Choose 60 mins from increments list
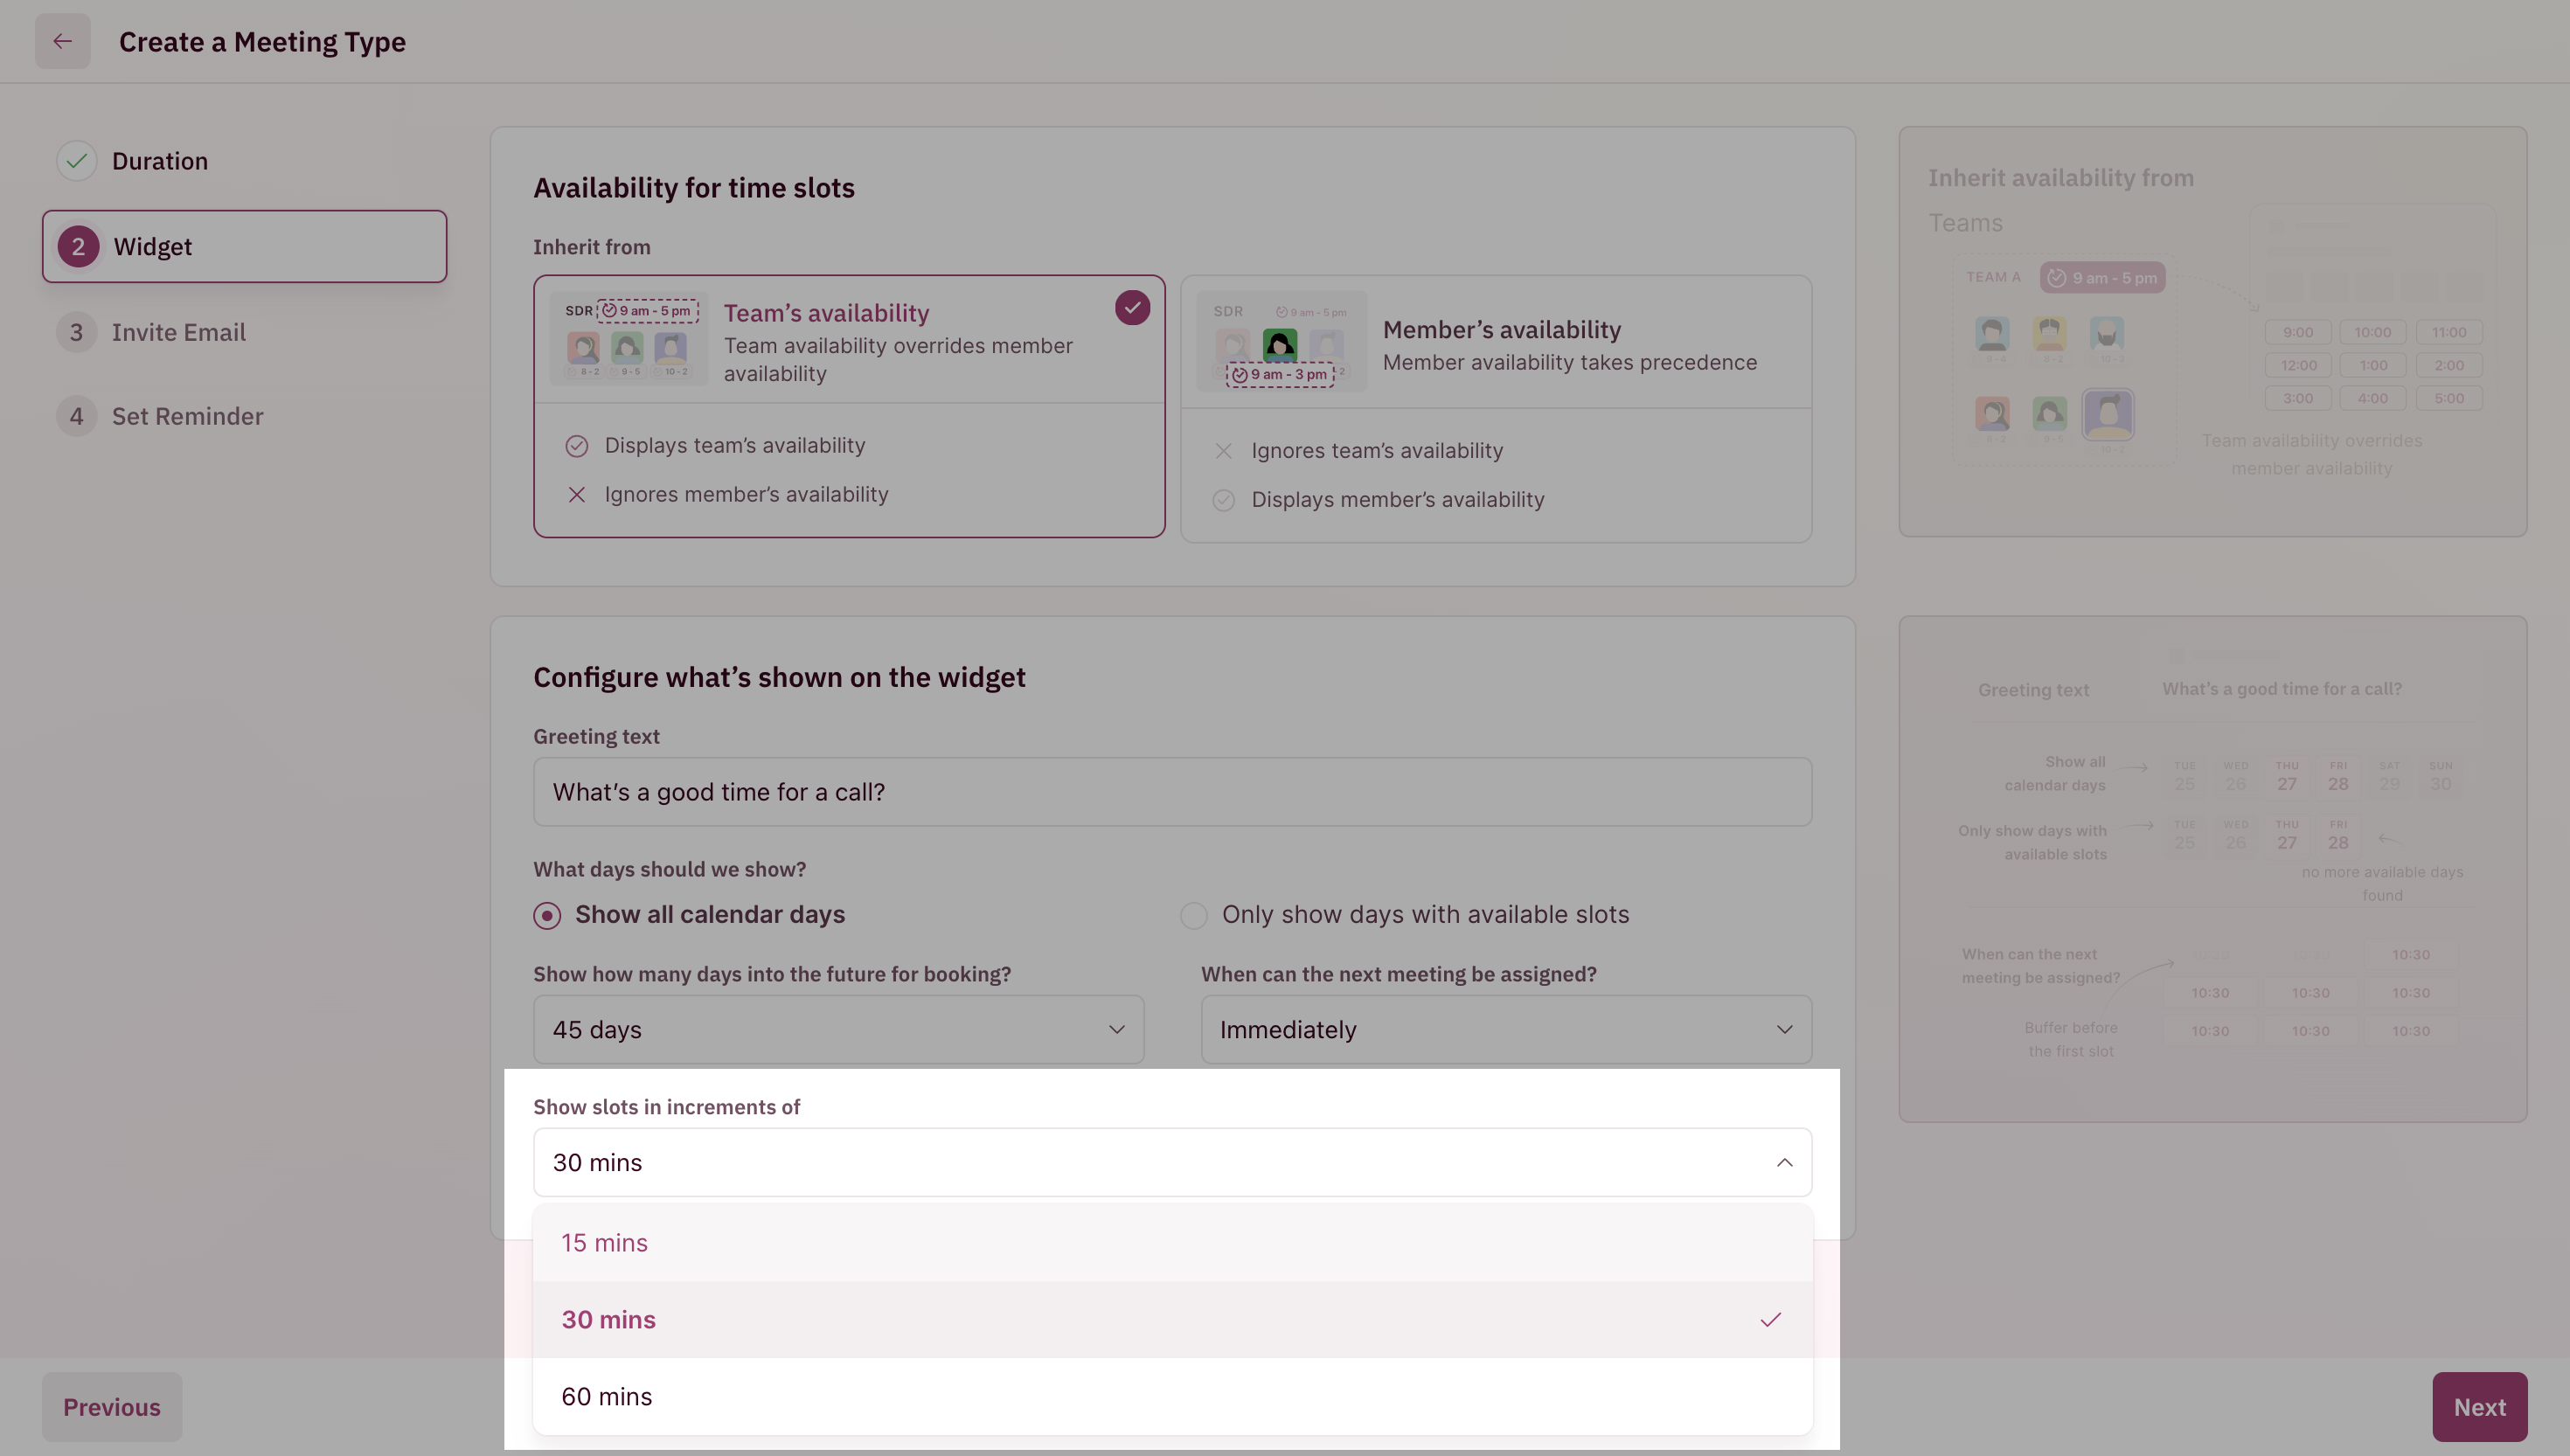Viewport: 2570px width, 1456px height. point(606,1397)
